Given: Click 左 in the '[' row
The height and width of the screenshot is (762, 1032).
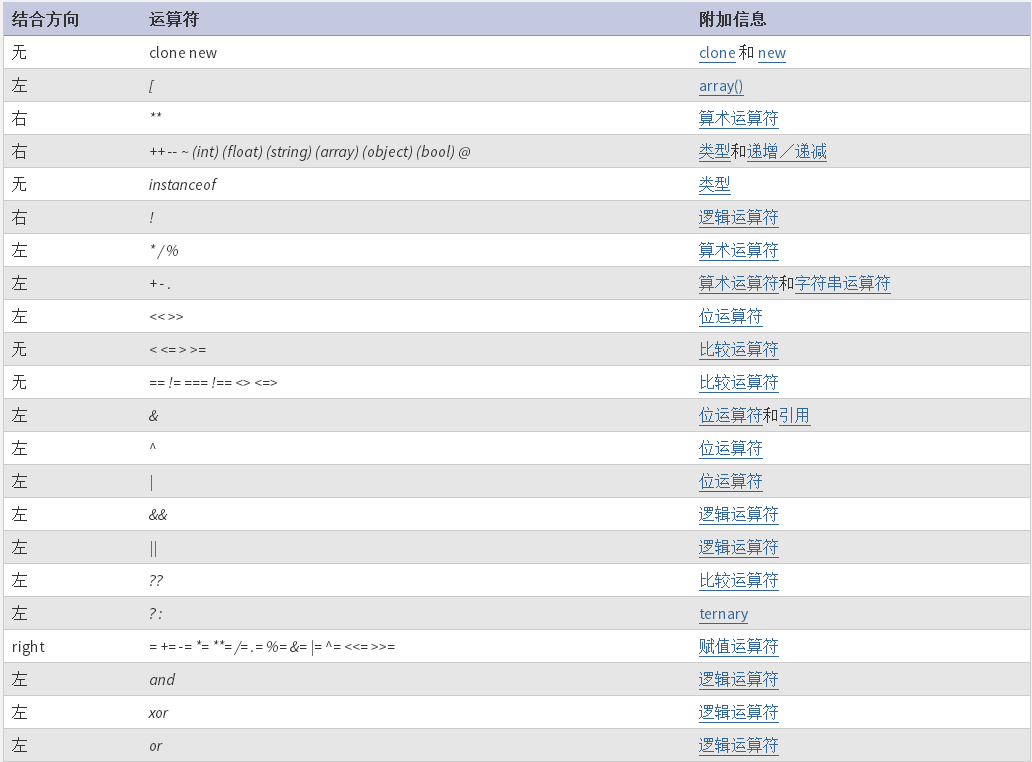Looking at the screenshot, I should pos(19,86).
